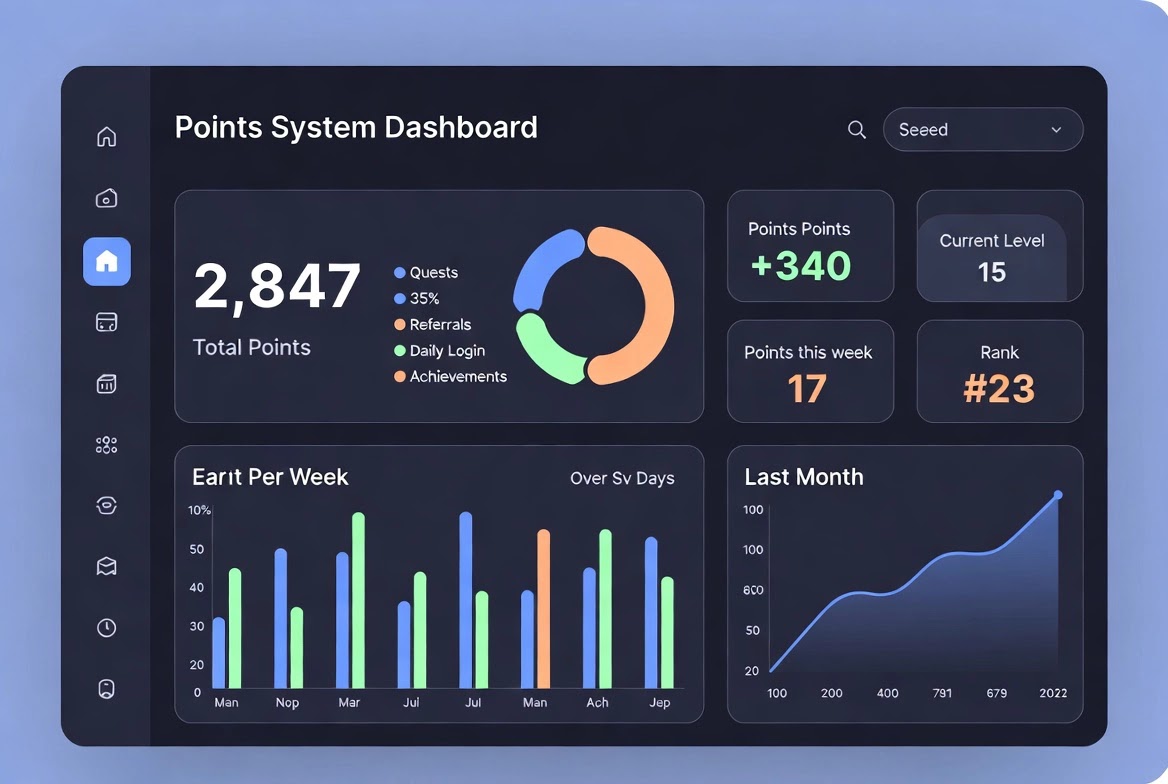Toggle the Daily Login legend entry
1168x784 pixels.
pyautogui.click(x=439, y=351)
